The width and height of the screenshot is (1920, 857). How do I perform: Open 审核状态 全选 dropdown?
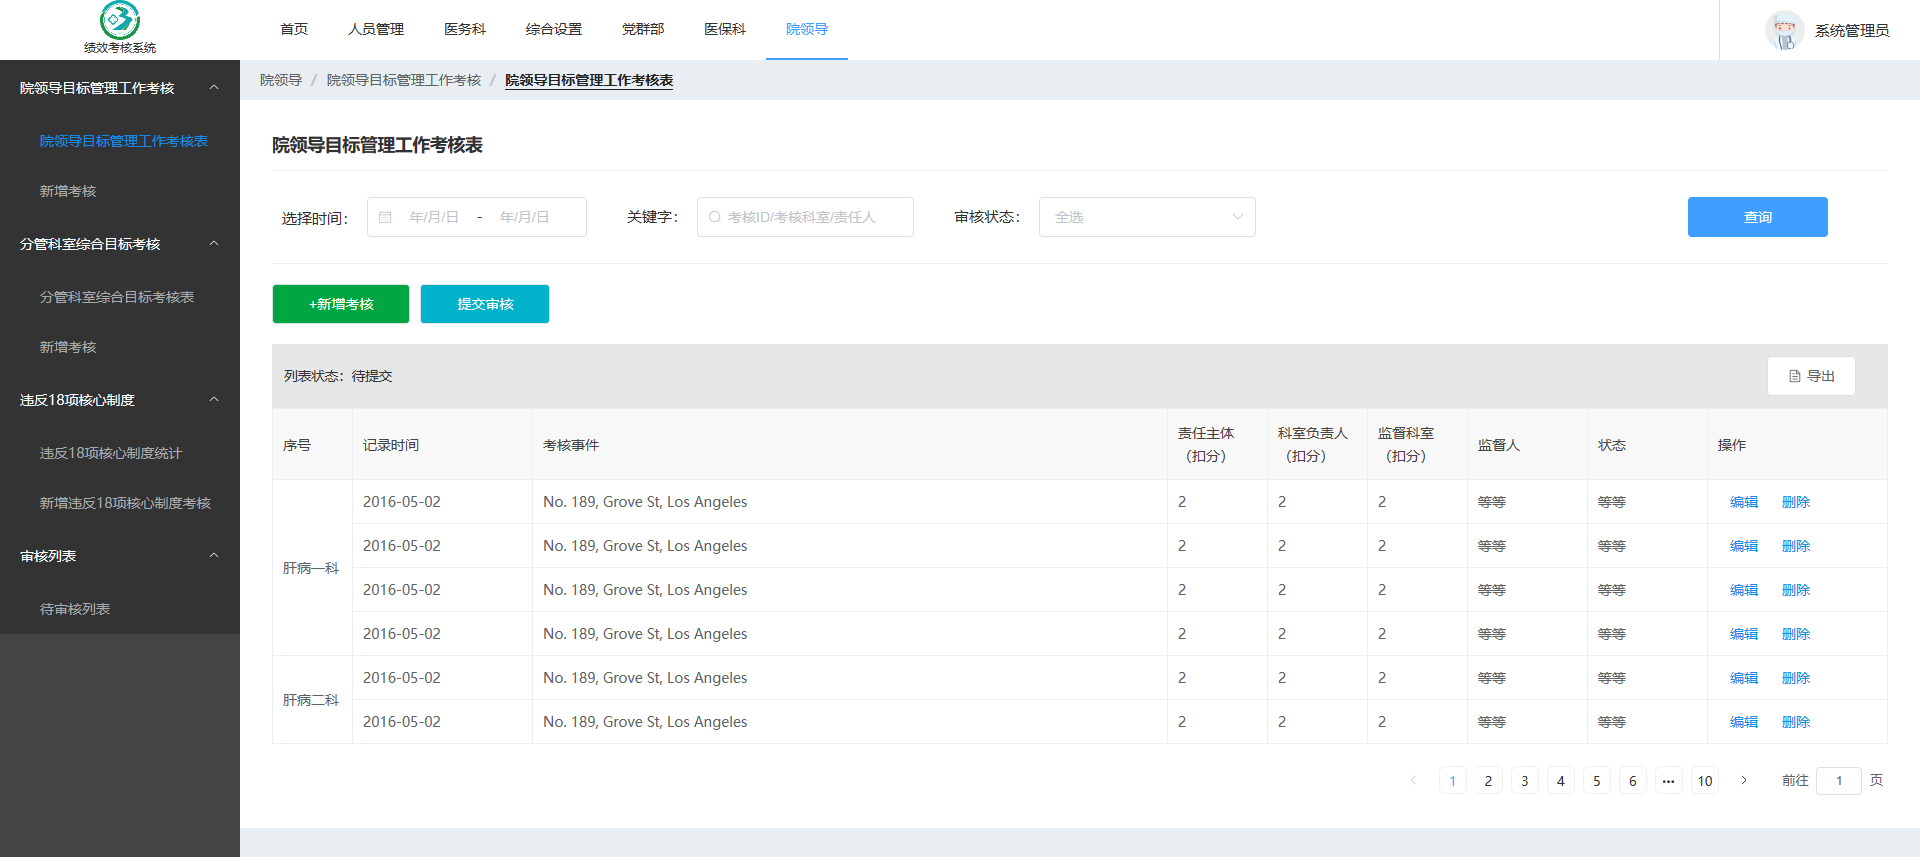coord(1147,217)
